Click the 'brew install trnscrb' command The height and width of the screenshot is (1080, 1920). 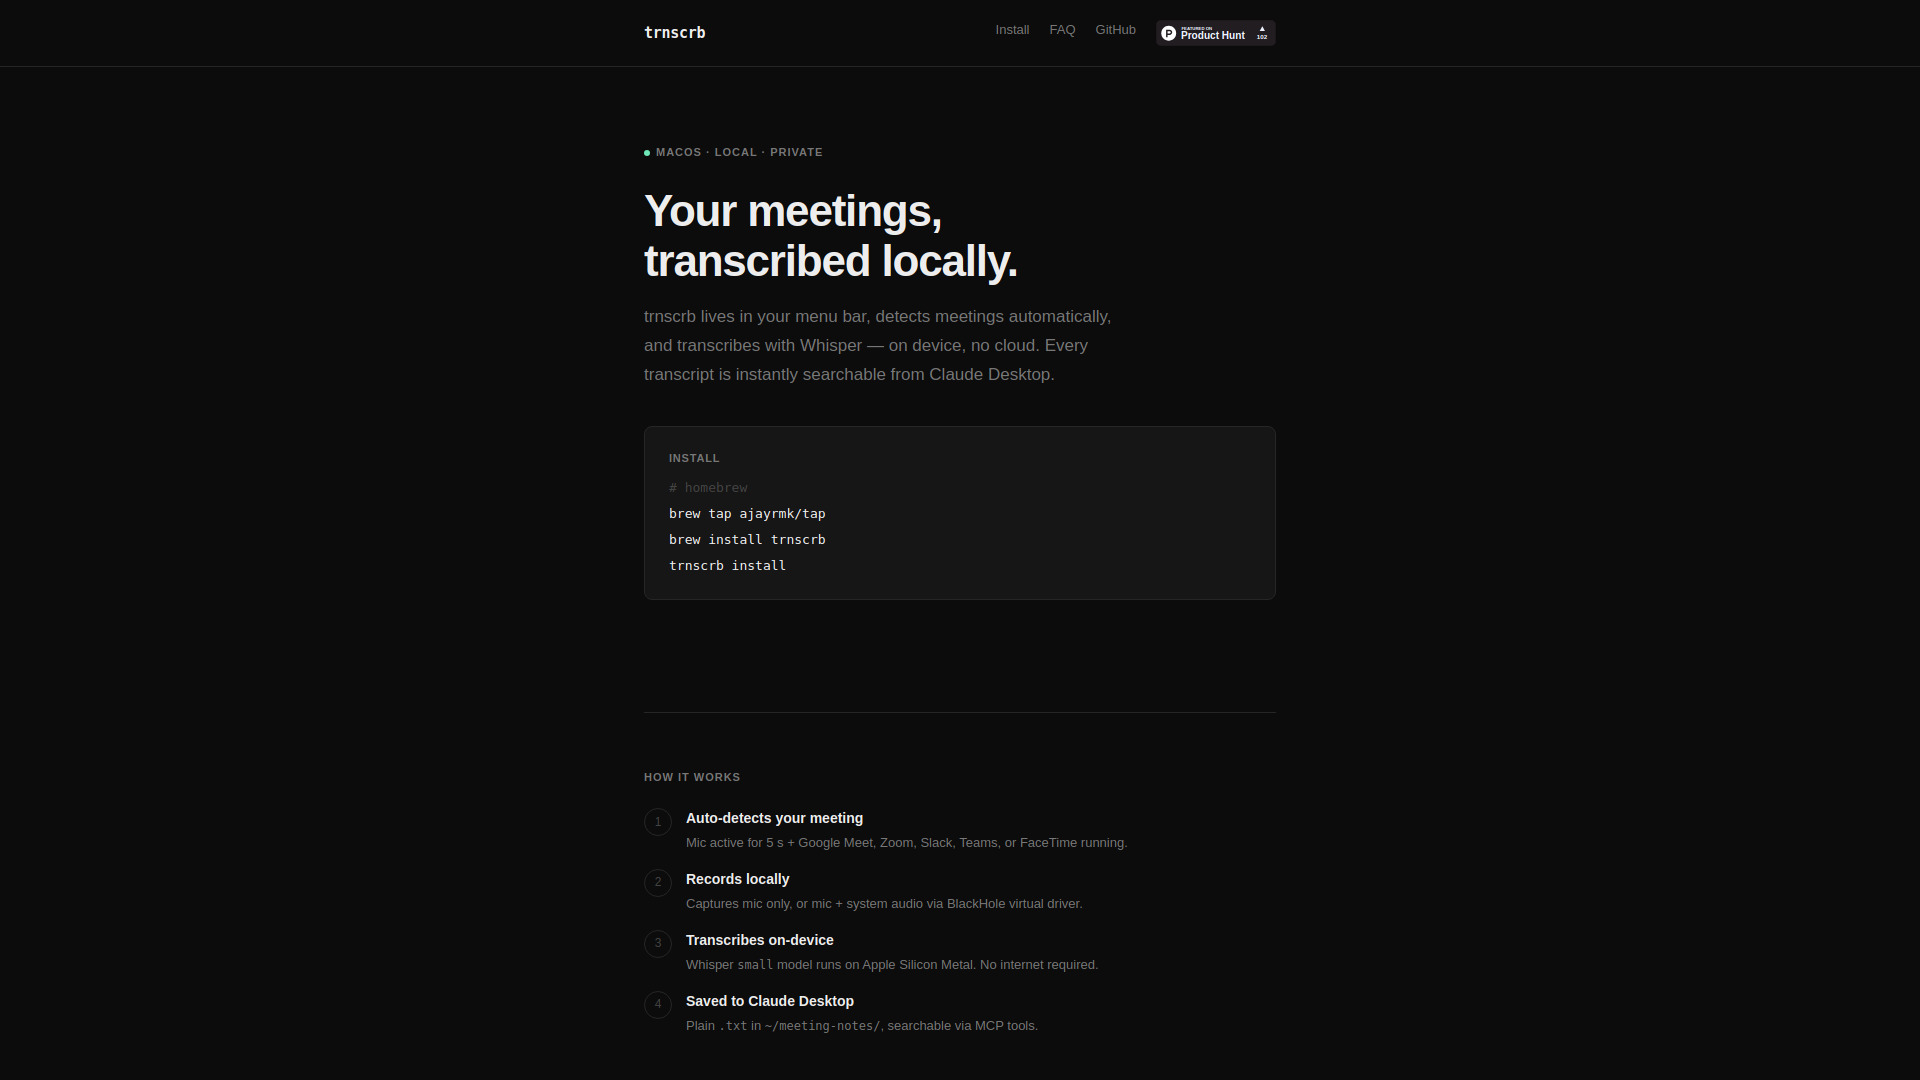click(747, 540)
